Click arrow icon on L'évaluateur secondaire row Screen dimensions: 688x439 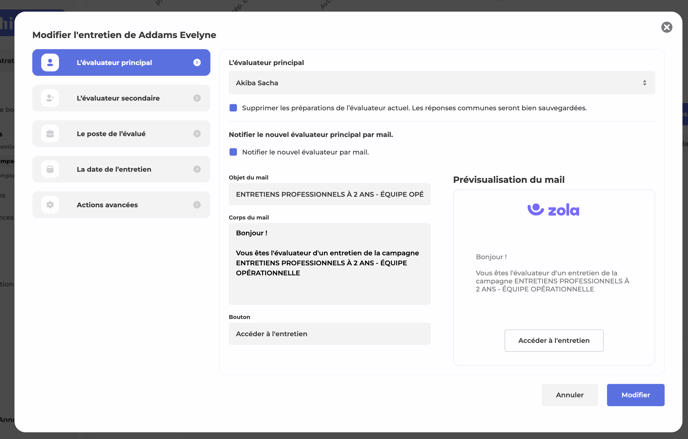pos(197,98)
